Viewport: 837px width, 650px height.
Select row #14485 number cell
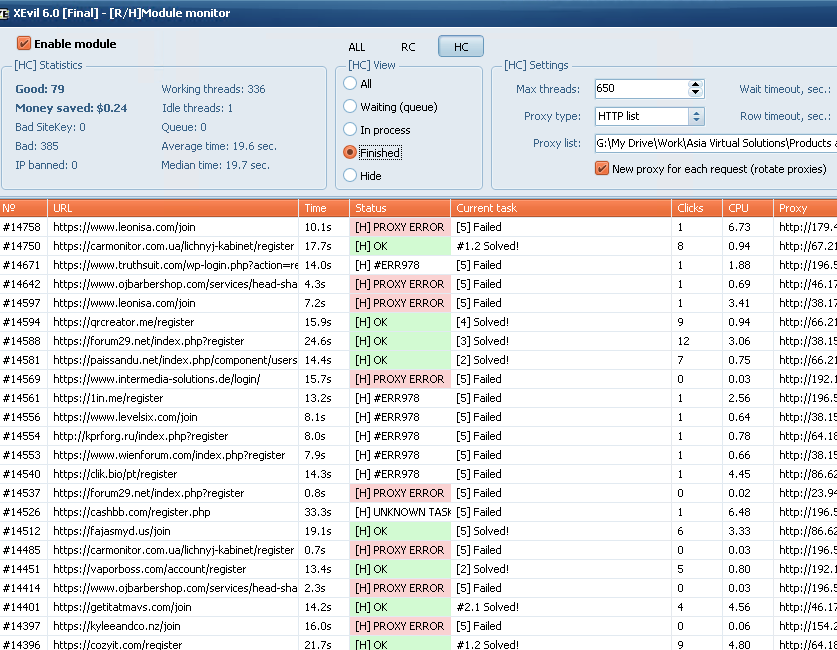point(23,550)
